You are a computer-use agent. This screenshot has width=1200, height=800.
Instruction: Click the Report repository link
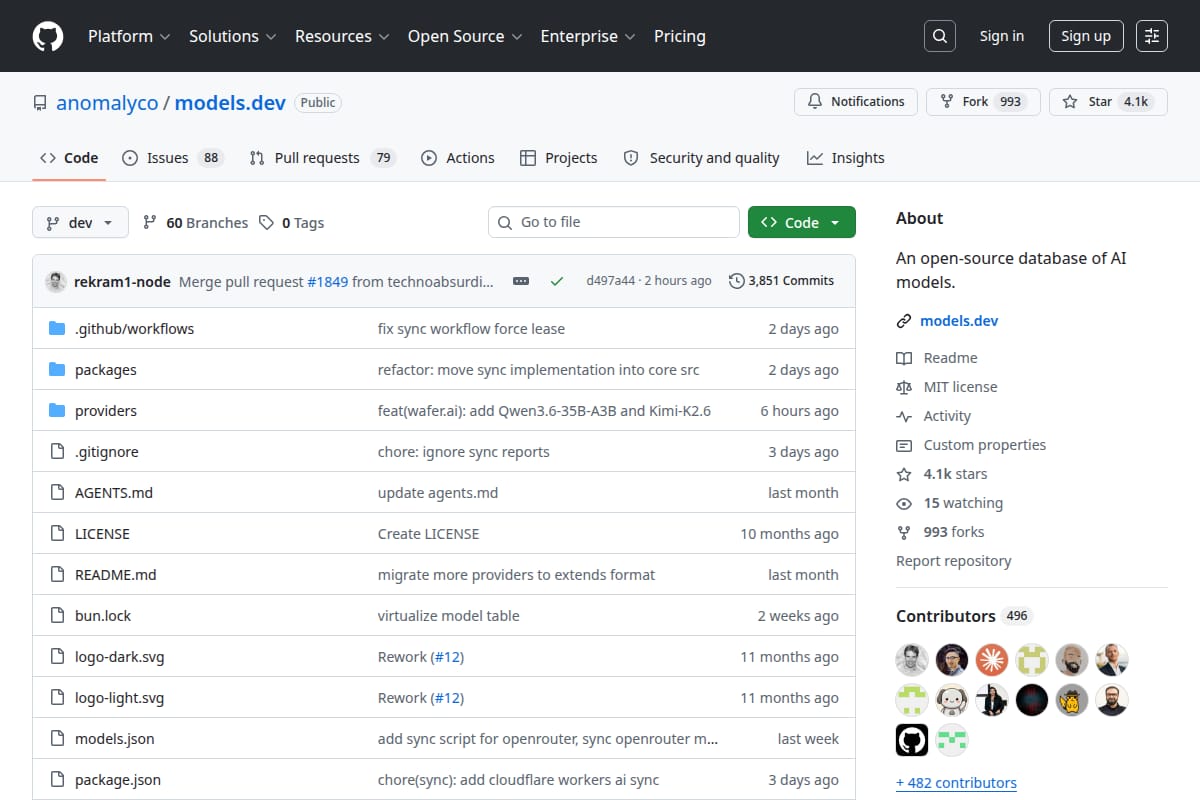pyautogui.click(x=954, y=561)
